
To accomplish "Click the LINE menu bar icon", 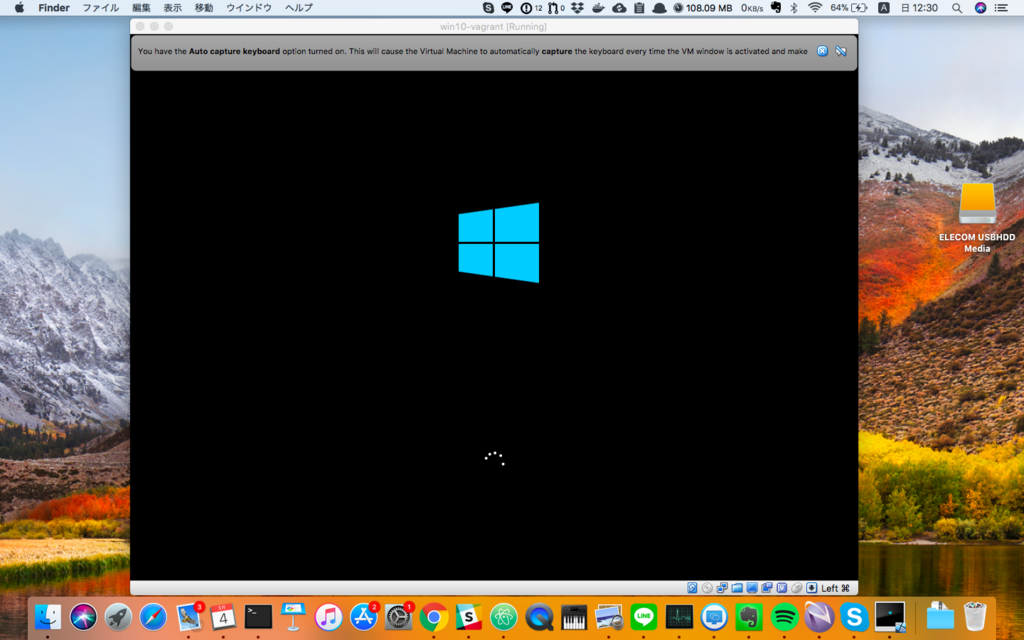I will click(507, 8).
